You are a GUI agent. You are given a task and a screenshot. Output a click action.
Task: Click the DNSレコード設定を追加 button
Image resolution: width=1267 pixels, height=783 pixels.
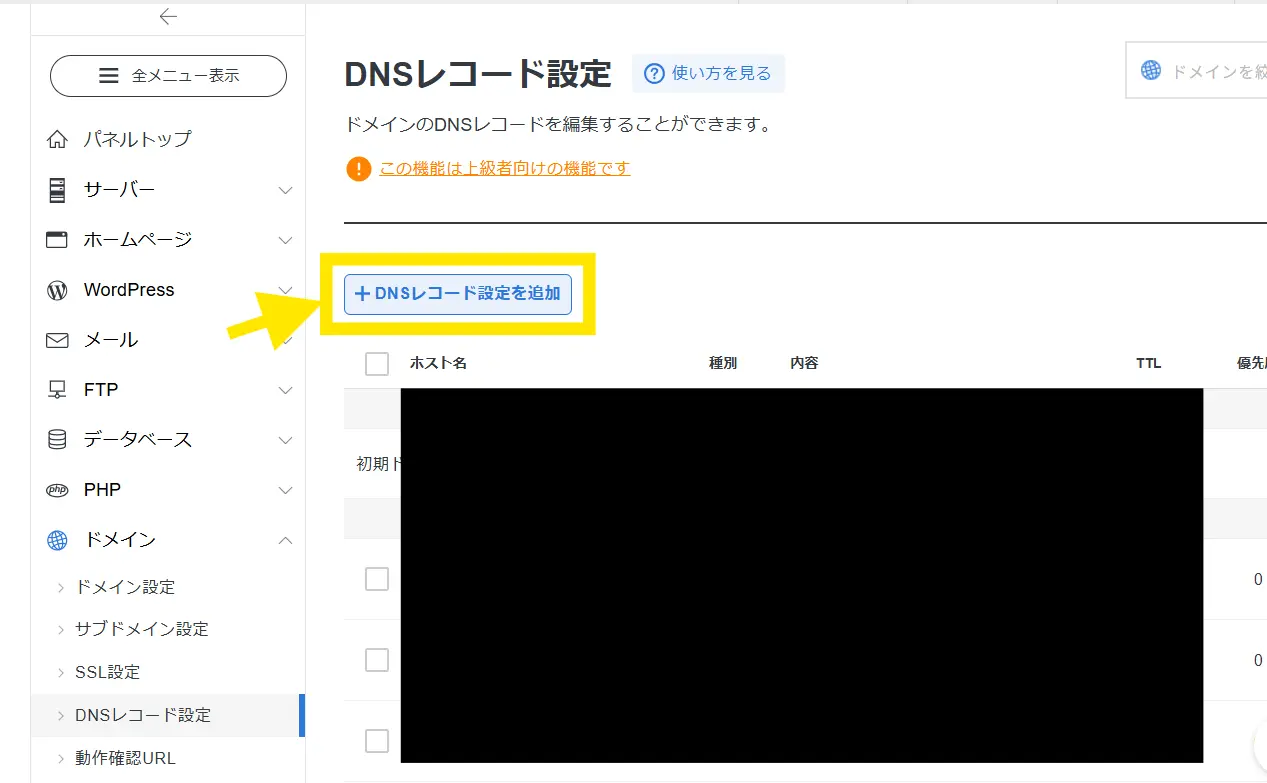tap(458, 294)
